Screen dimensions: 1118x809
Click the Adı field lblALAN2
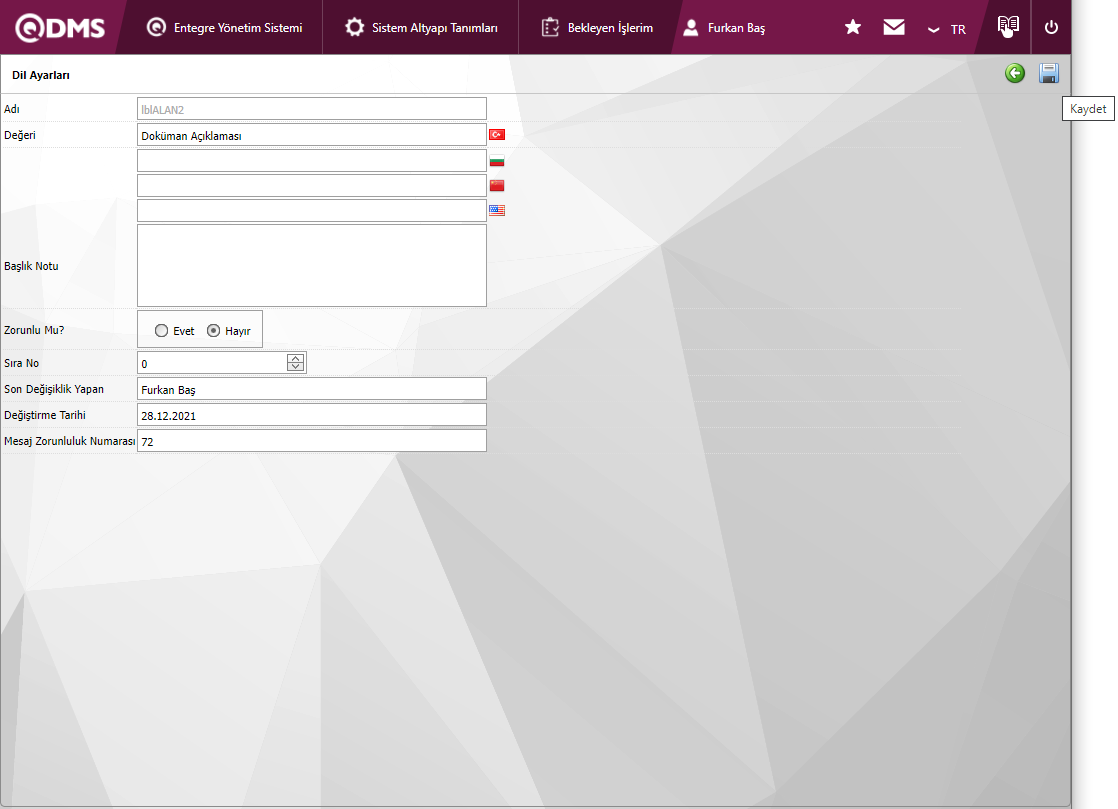tap(312, 109)
